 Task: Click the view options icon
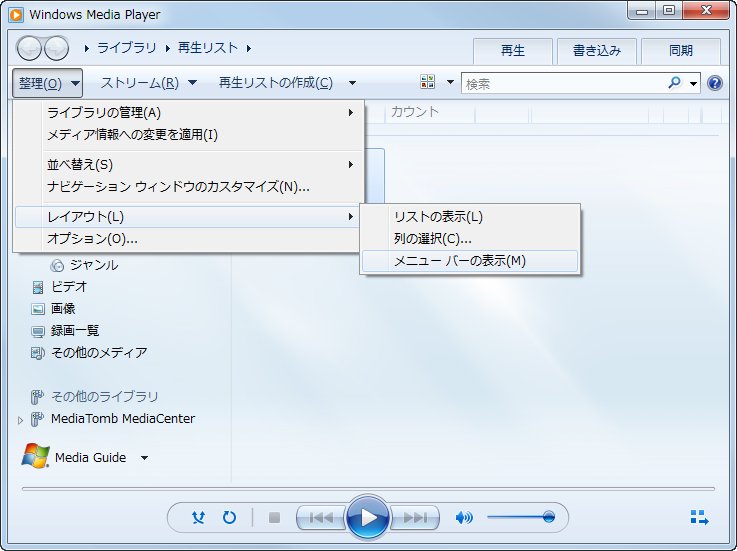(428, 82)
